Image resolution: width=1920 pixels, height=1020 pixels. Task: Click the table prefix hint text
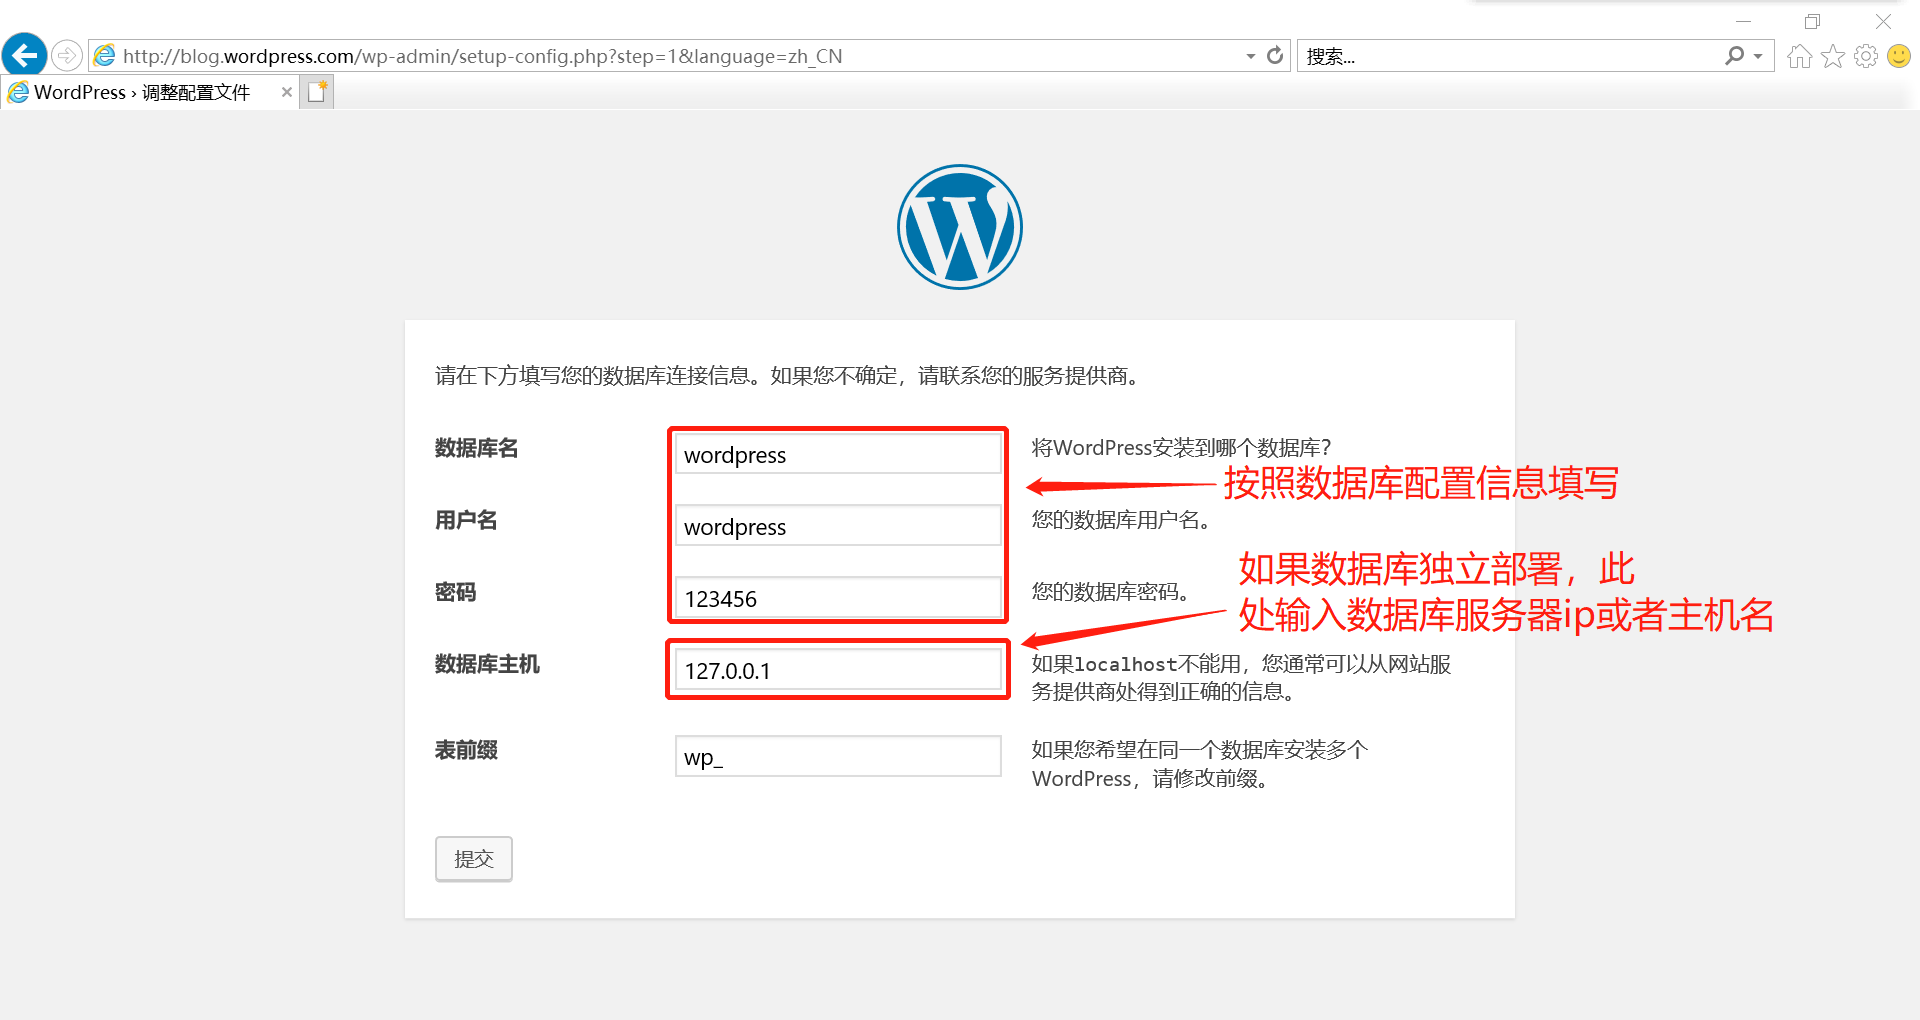pos(1200,764)
